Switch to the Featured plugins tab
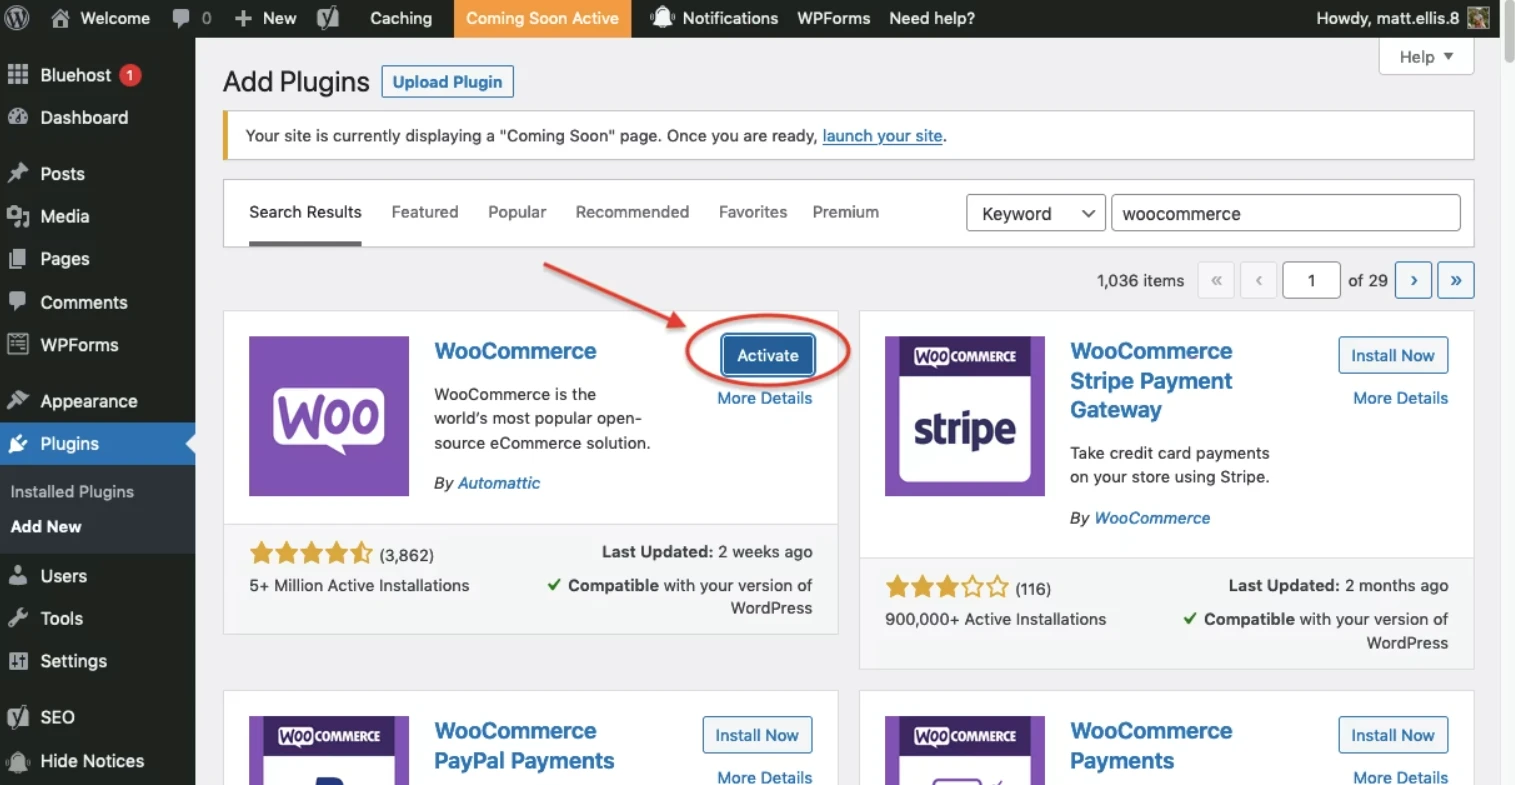This screenshot has height=785, width=1515. 424,212
